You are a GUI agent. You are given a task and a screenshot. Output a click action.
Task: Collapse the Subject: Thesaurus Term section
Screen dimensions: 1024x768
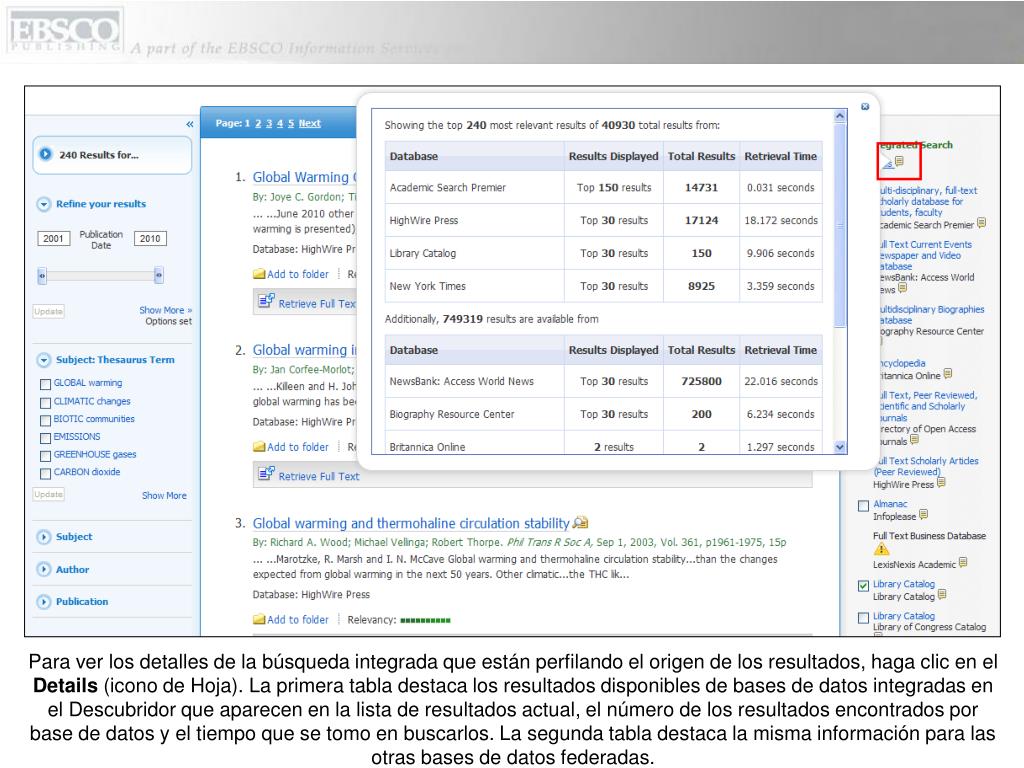[44, 360]
